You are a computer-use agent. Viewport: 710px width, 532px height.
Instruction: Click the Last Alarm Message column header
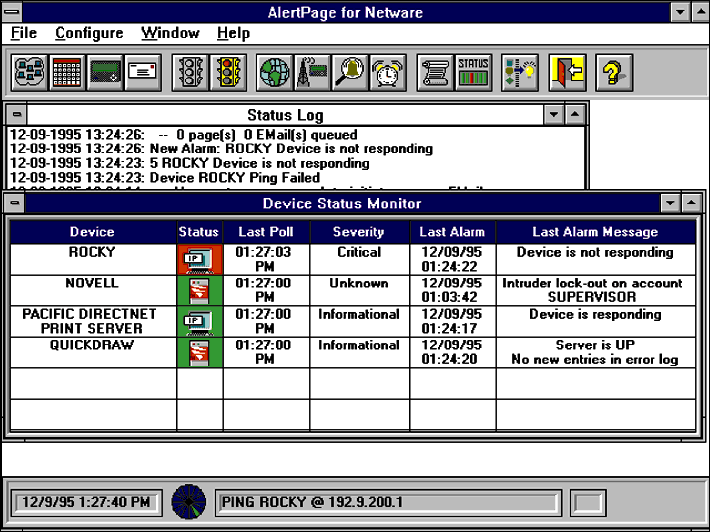coord(596,232)
